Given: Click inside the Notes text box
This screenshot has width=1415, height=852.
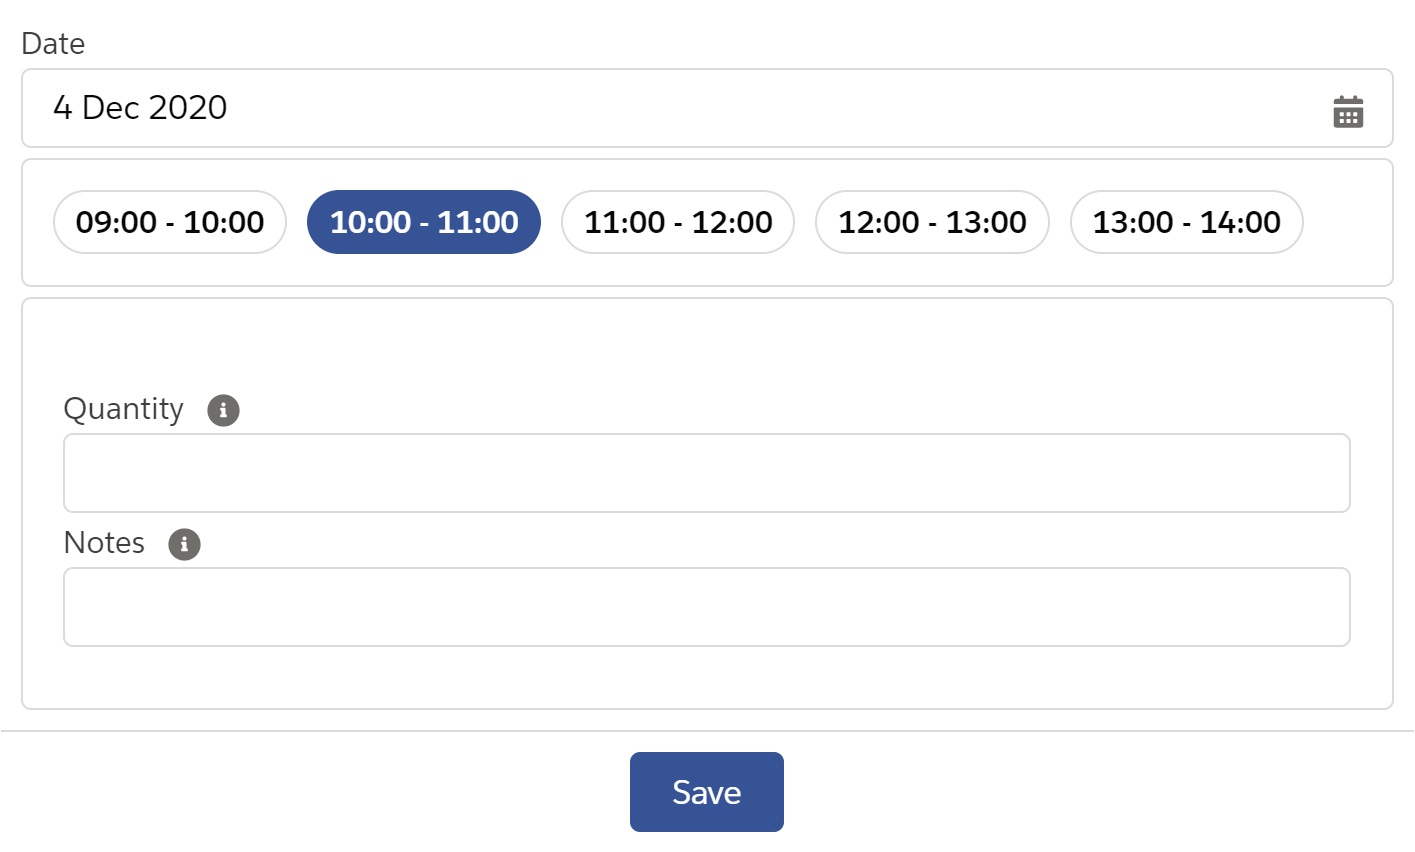Looking at the screenshot, I should coord(706,607).
